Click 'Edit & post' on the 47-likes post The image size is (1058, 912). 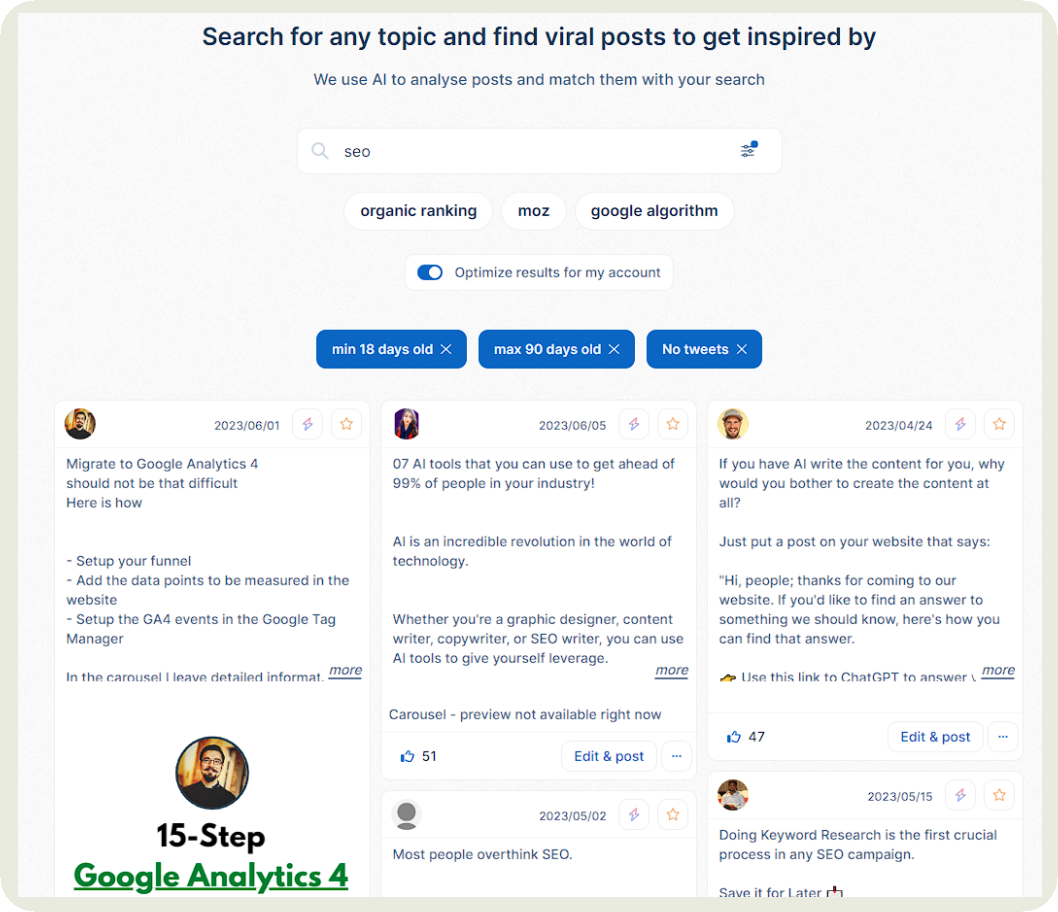click(935, 736)
